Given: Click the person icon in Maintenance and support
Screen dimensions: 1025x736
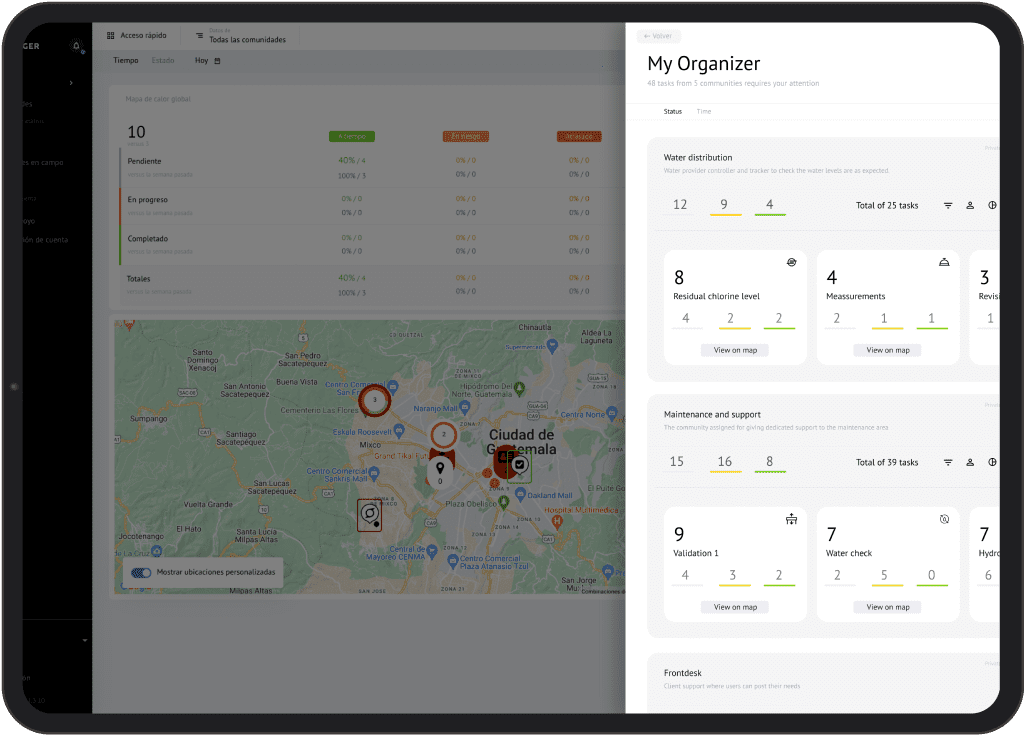Looking at the screenshot, I should click(970, 462).
